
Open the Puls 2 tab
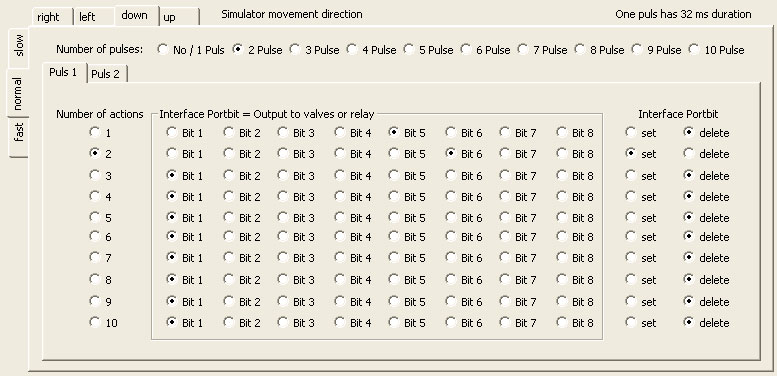pyautogui.click(x=108, y=74)
